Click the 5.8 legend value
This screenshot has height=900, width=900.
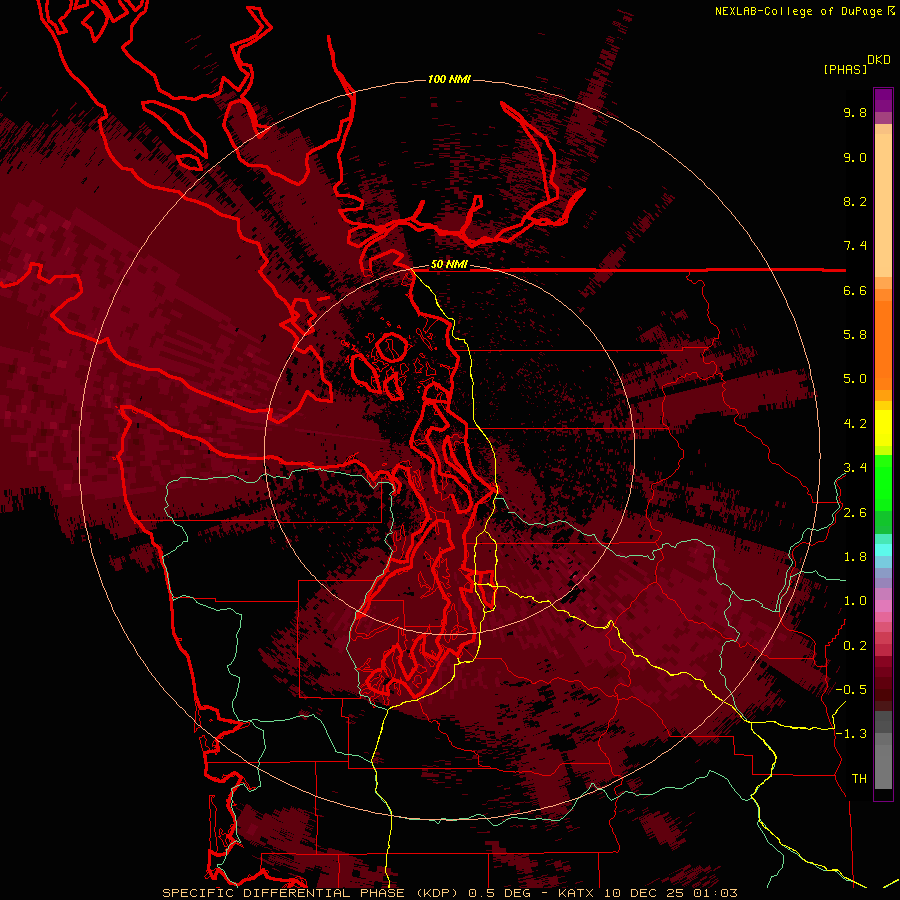[x=855, y=335]
